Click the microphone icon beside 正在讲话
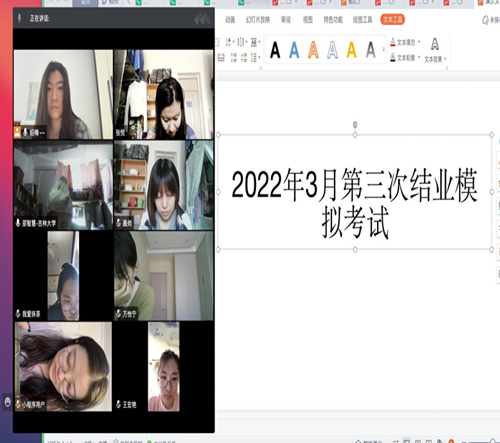 point(20,18)
